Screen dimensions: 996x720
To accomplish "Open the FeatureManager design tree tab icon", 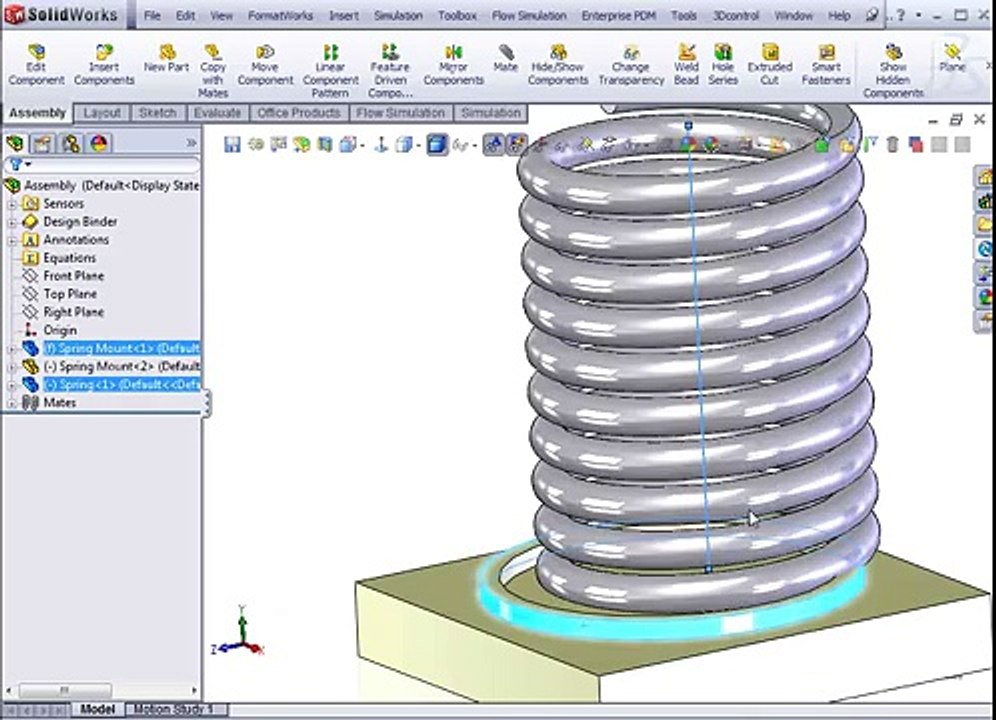I will [x=15, y=143].
